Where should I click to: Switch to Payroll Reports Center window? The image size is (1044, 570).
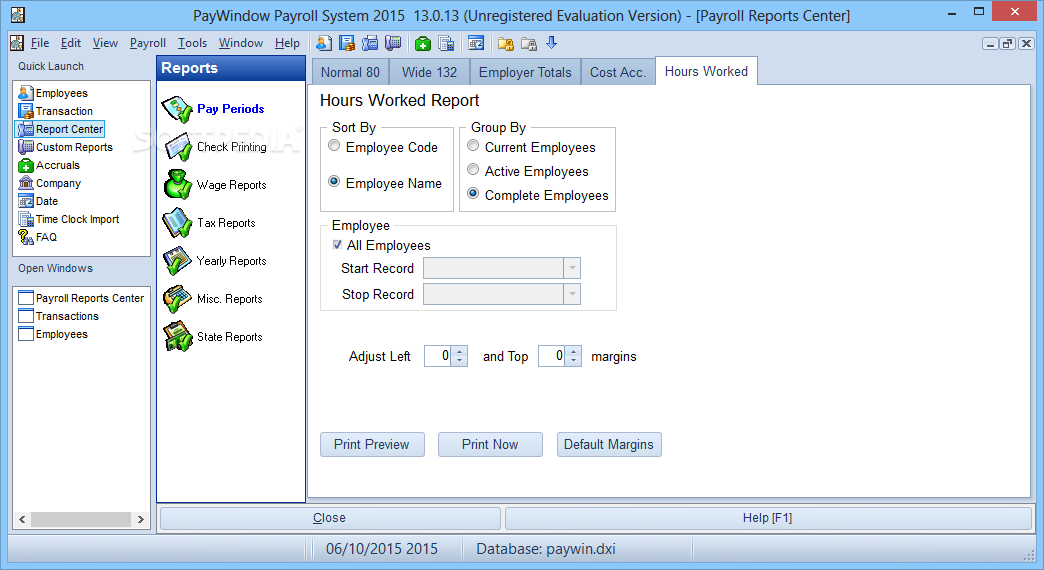click(x=81, y=298)
